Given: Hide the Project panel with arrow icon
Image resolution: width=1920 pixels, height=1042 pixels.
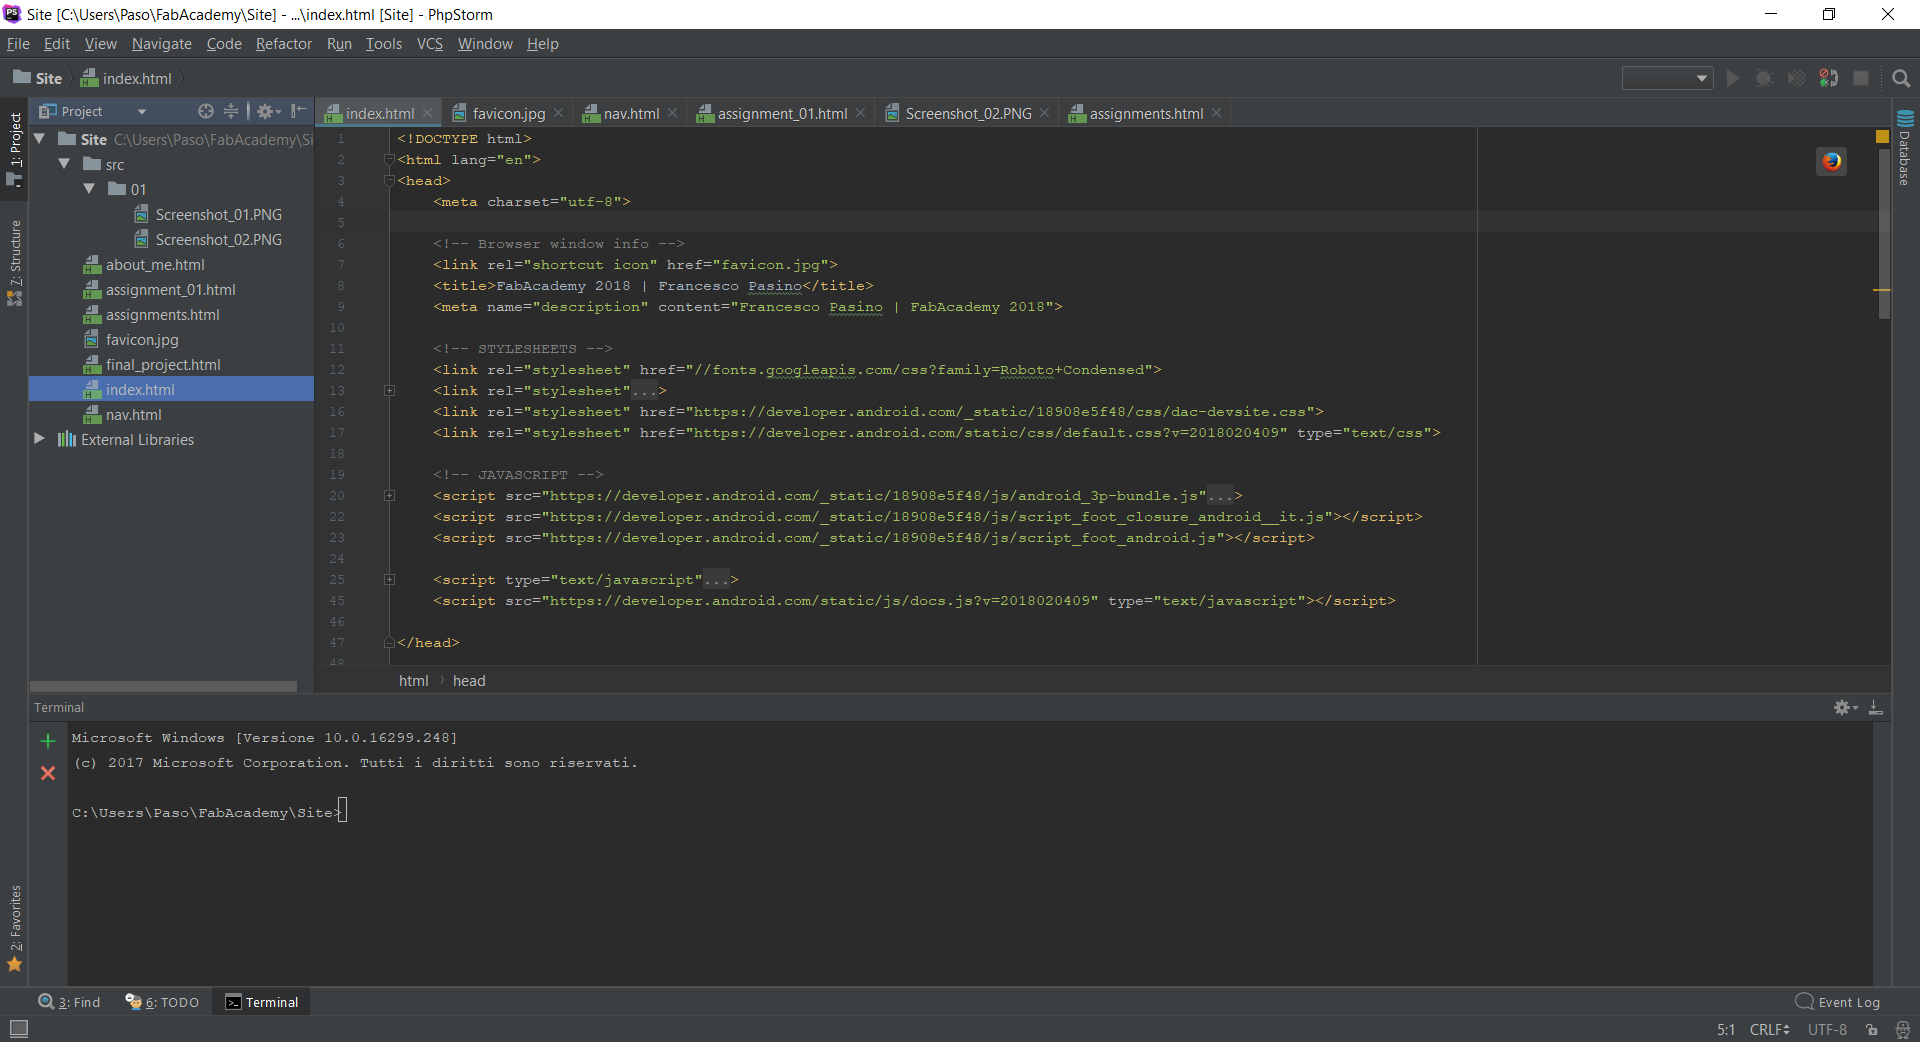Looking at the screenshot, I should pyautogui.click(x=298, y=111).
